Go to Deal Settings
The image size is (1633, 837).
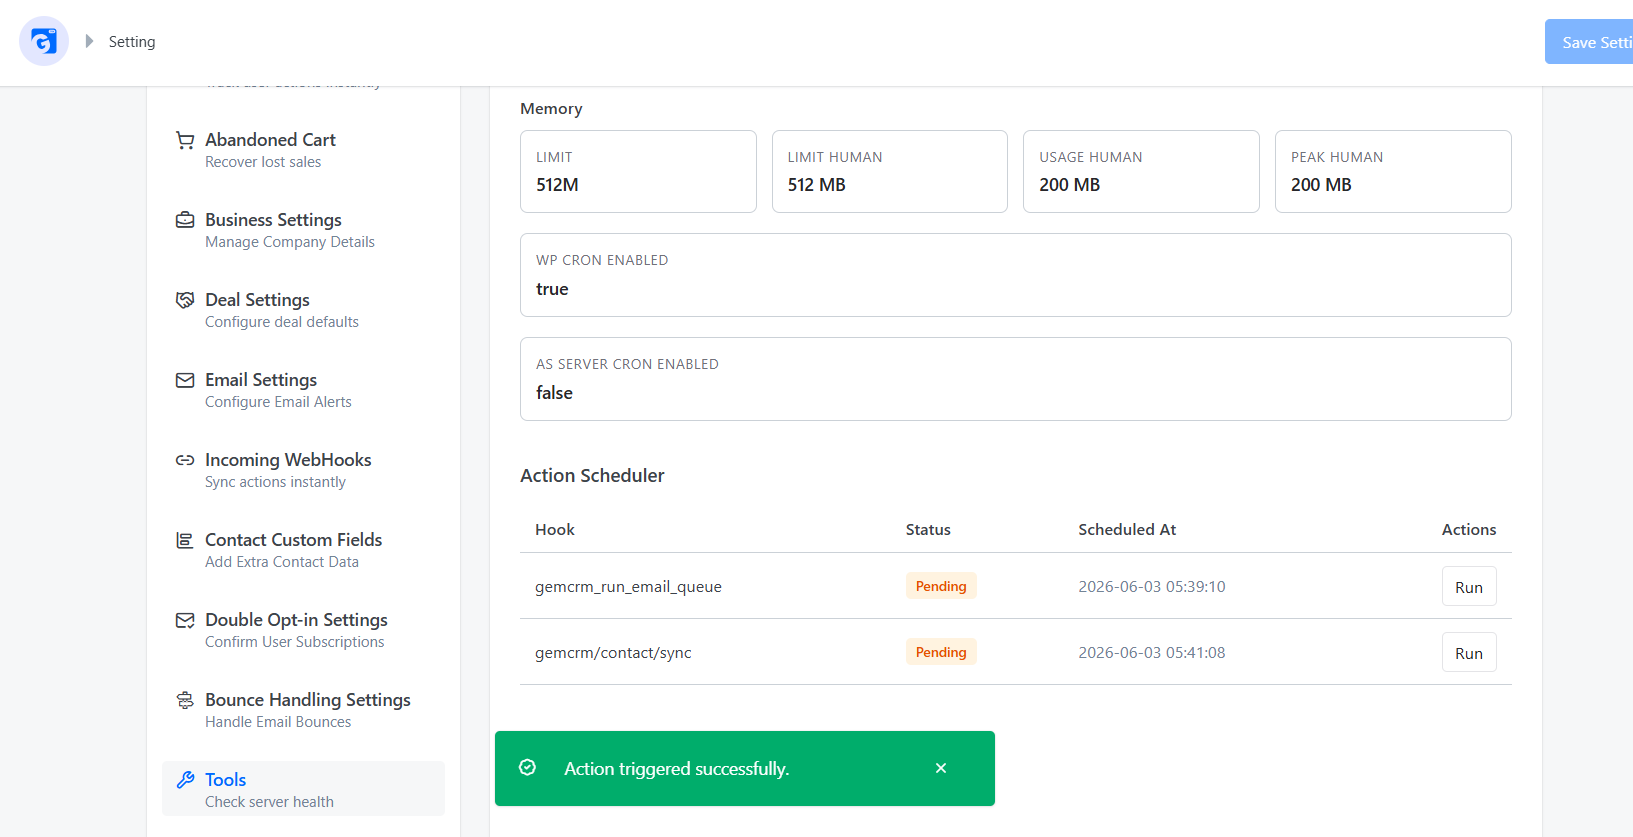303,309
